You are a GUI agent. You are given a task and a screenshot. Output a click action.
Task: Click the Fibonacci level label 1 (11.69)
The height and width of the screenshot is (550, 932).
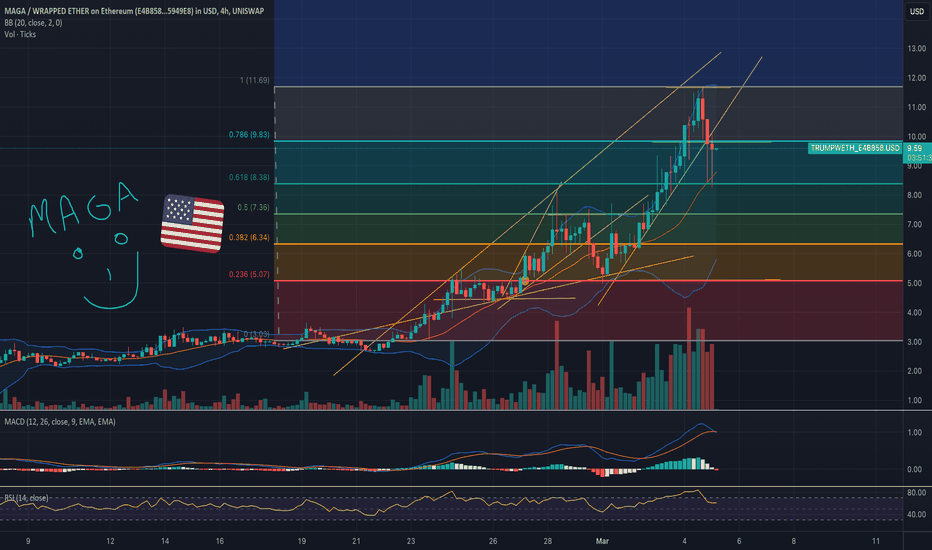(254, 80)
